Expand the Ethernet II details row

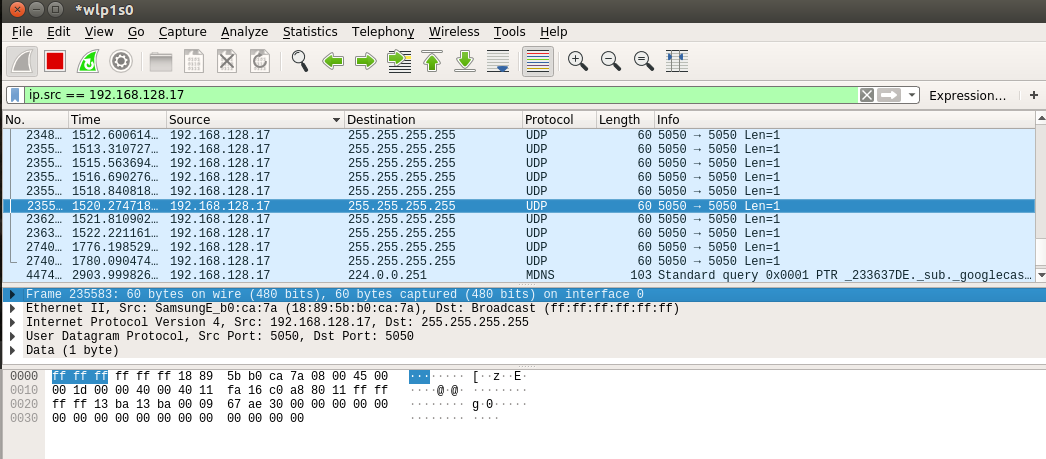pos(12,308)
